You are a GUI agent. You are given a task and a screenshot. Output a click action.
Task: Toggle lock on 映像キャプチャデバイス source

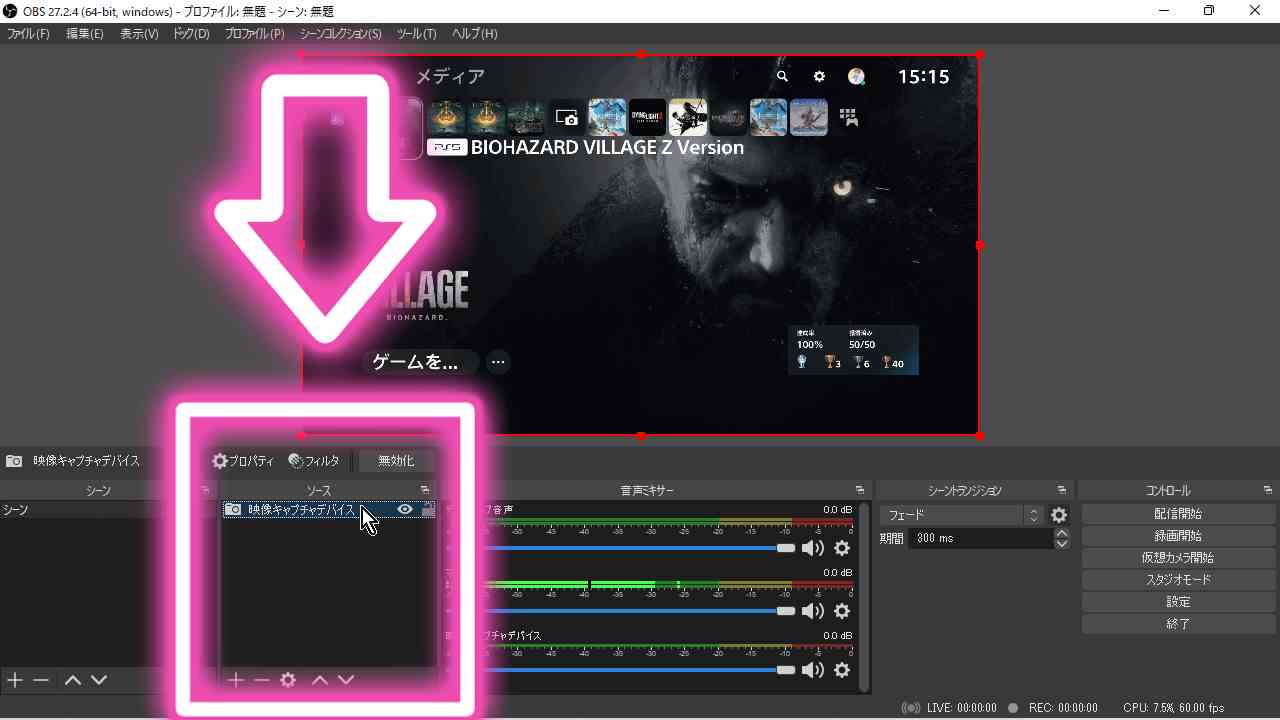point(428,509)
